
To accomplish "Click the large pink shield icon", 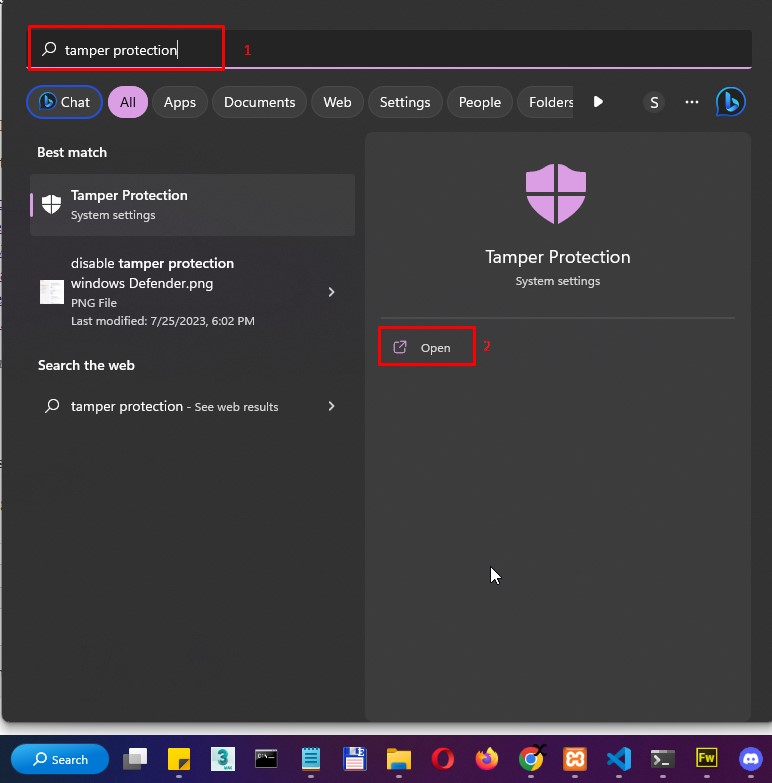I will [x=556, y=194].
